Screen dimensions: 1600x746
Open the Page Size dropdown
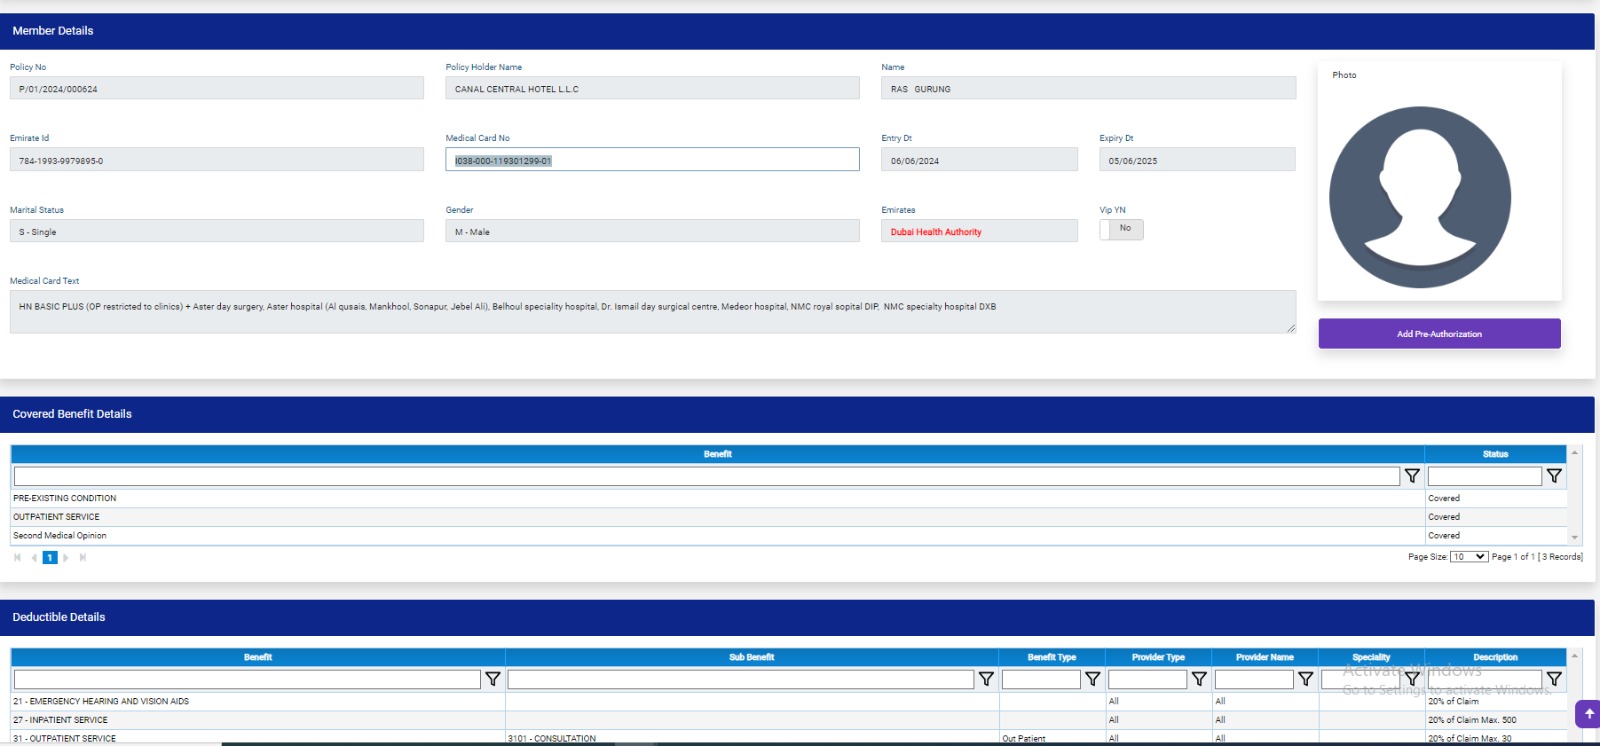(1469, 557)
